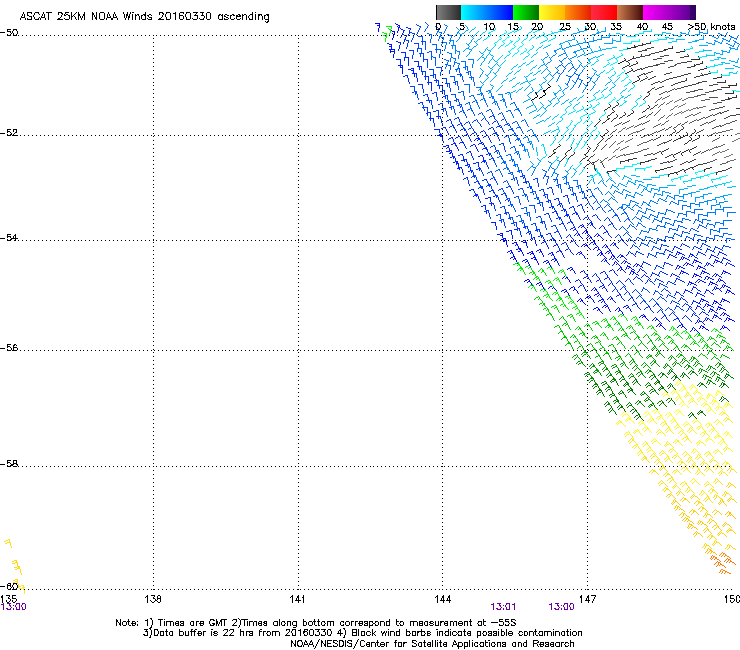Click the yellow 20-25 knots color segment
This screenshot has height=650, width=740.
coord(552,12)
